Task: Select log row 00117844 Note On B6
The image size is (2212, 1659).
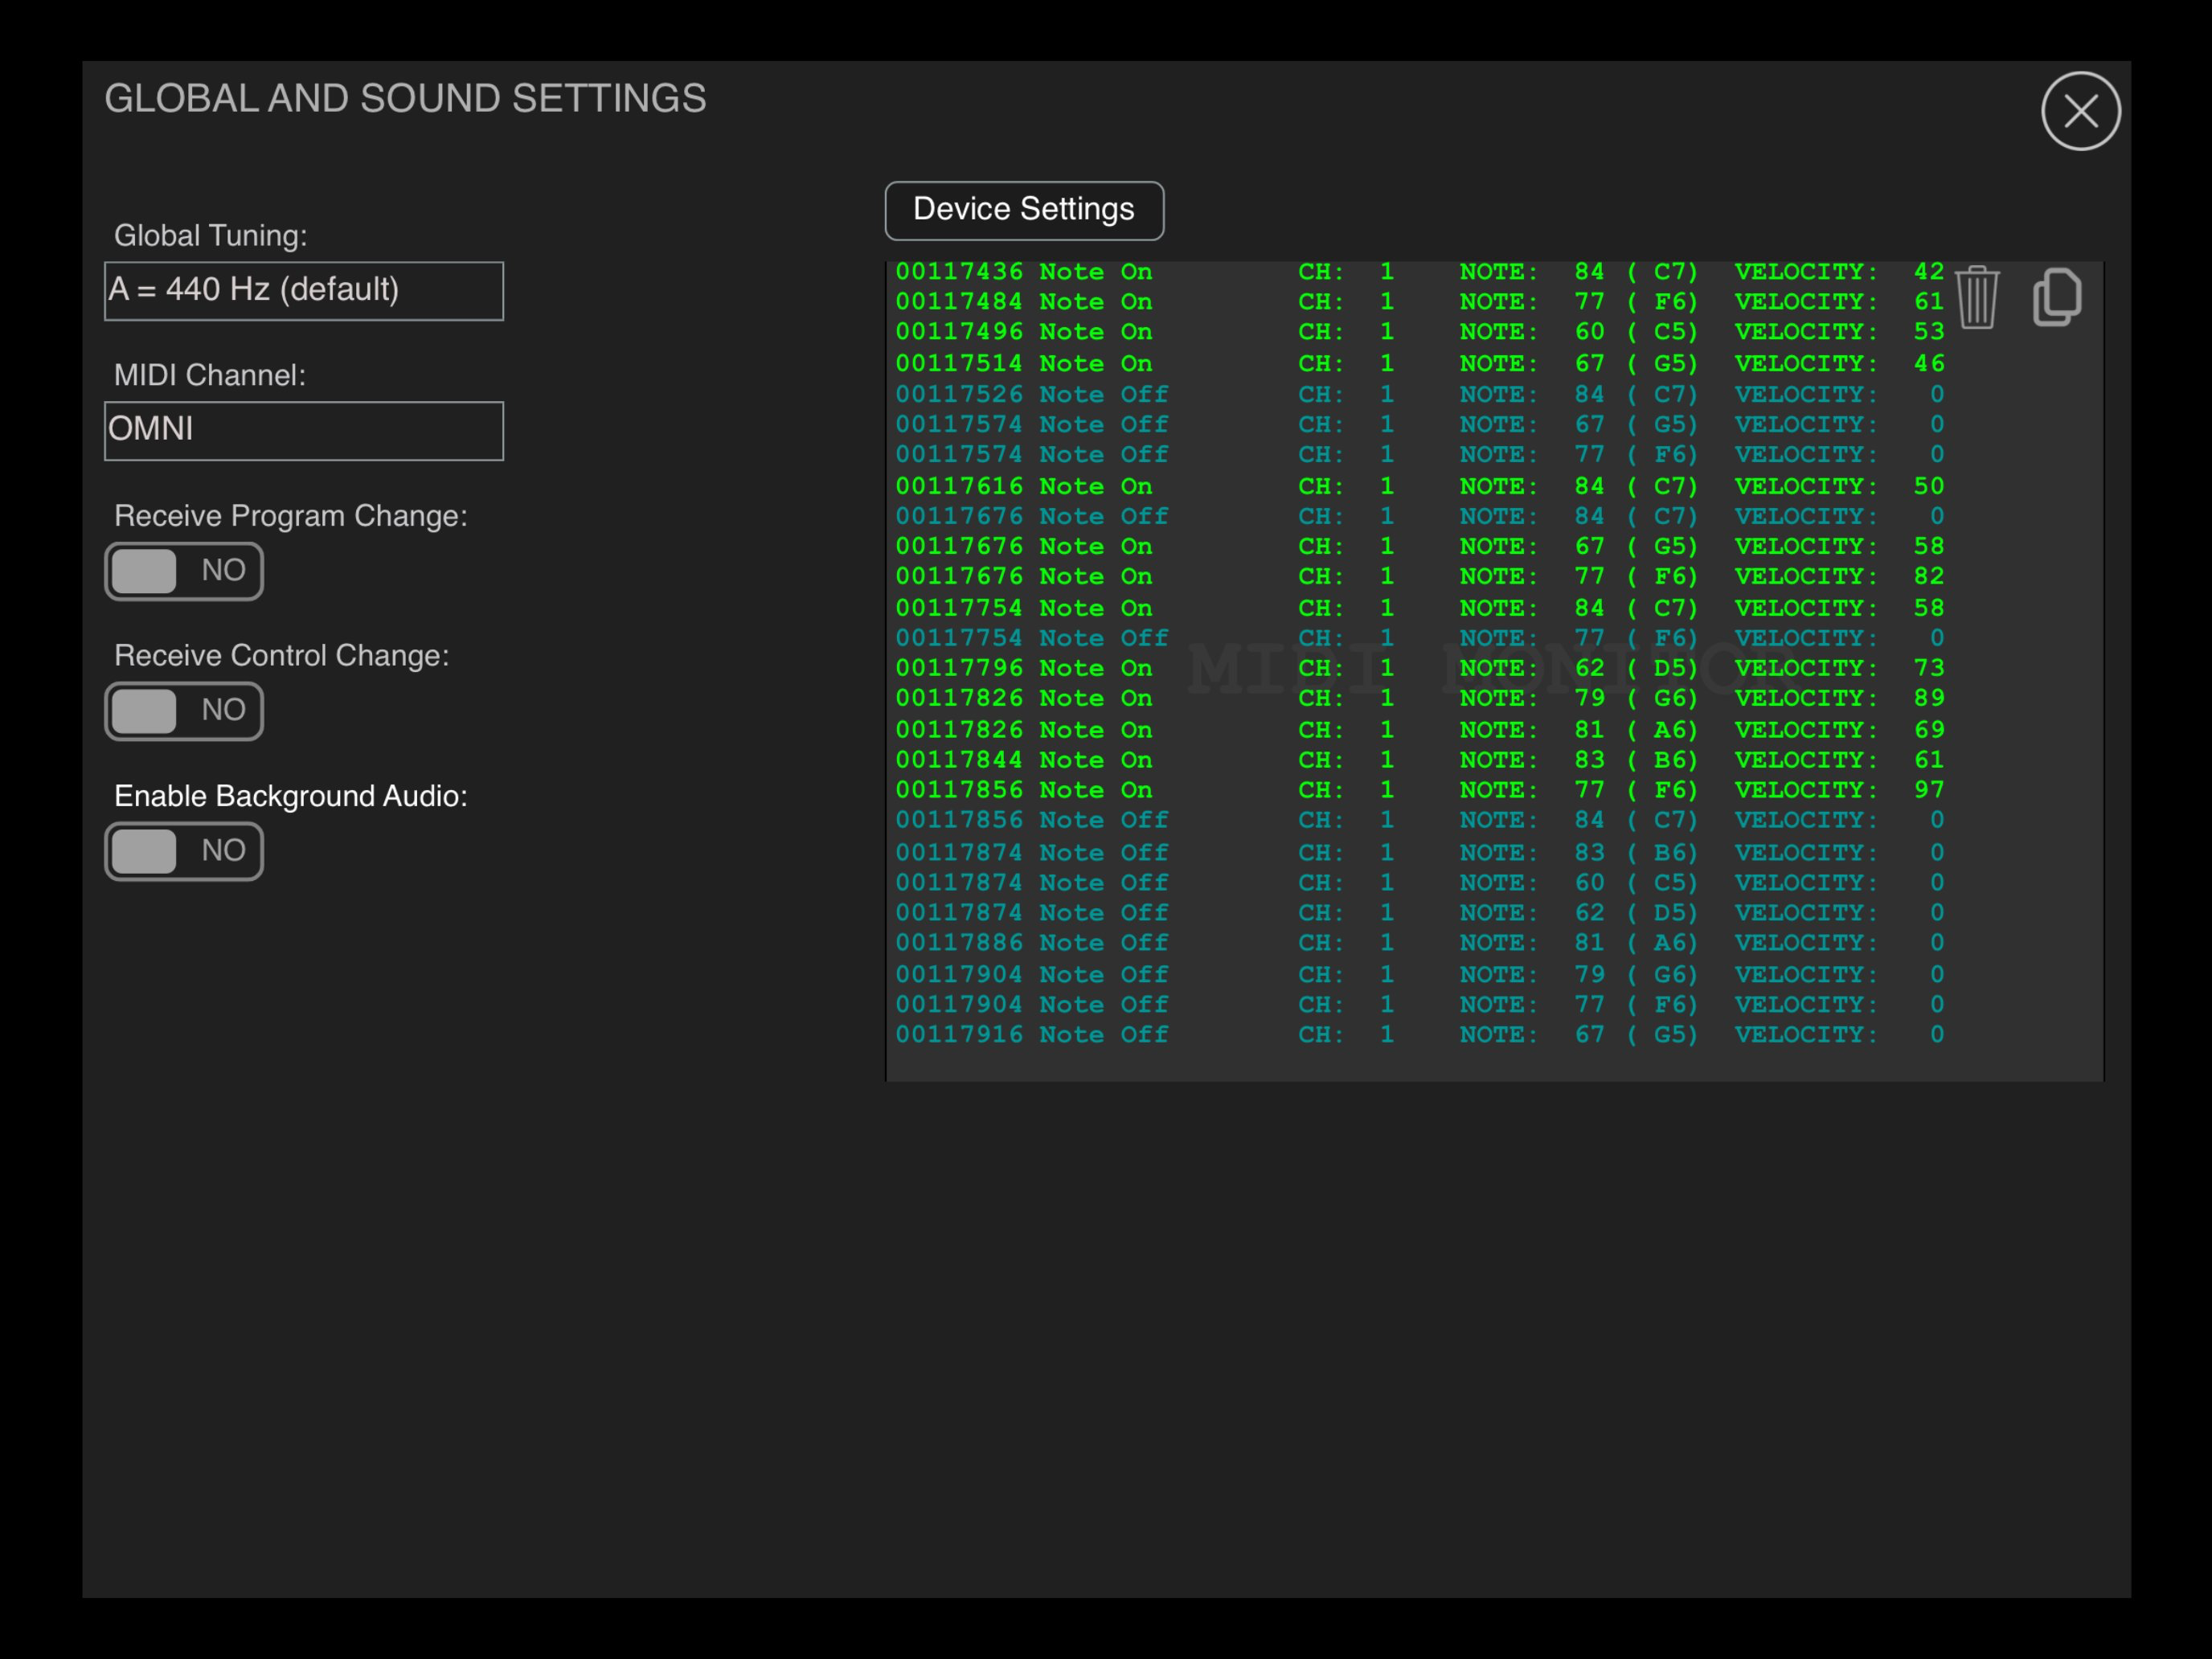Action: click(1419, 760)
